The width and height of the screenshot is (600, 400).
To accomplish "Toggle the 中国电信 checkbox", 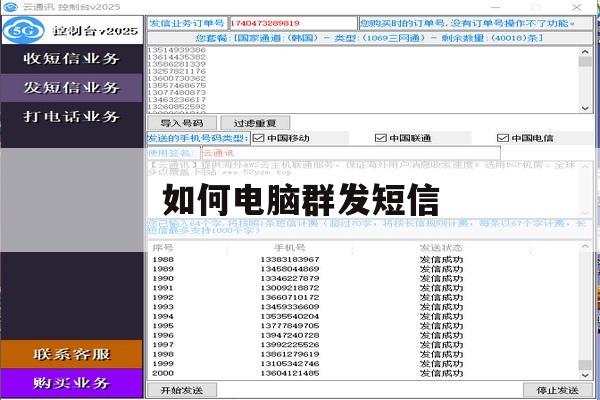I will tap(502, 138).
